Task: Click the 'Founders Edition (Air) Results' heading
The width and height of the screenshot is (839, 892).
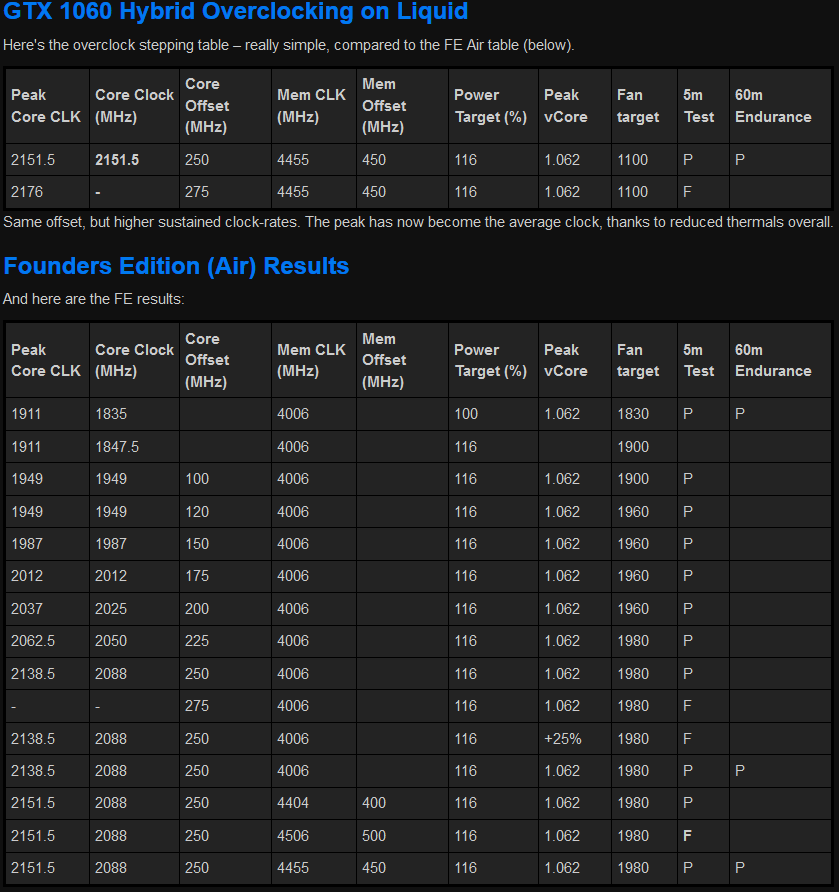Action: [x=176, y=266]
